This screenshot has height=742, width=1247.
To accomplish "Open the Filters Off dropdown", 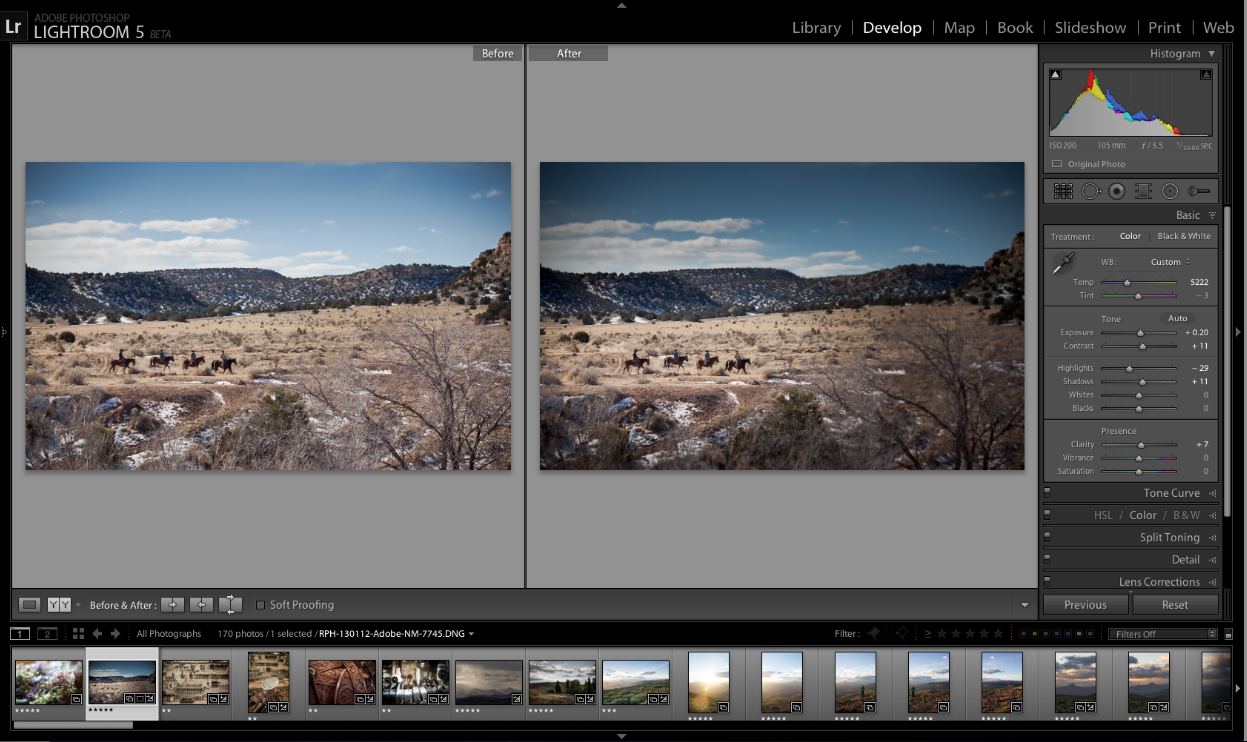I will (1163, 634).
